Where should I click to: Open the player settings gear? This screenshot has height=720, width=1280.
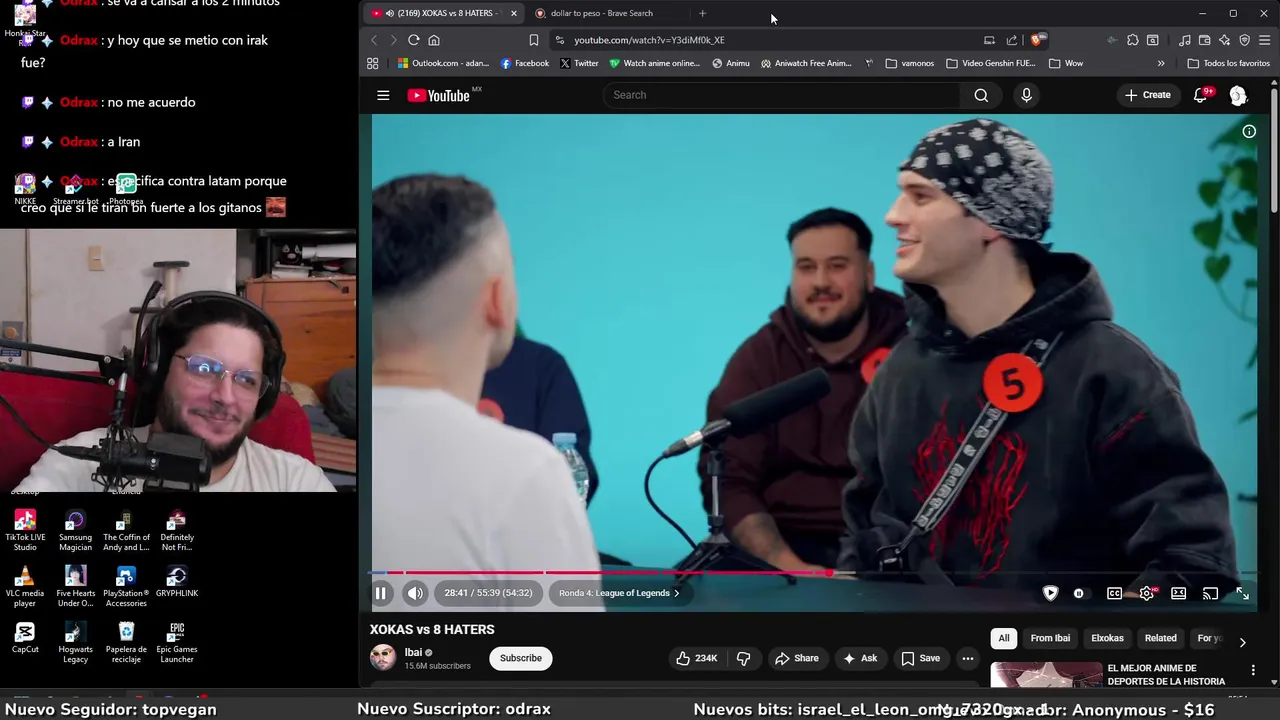coord(1146,593)
